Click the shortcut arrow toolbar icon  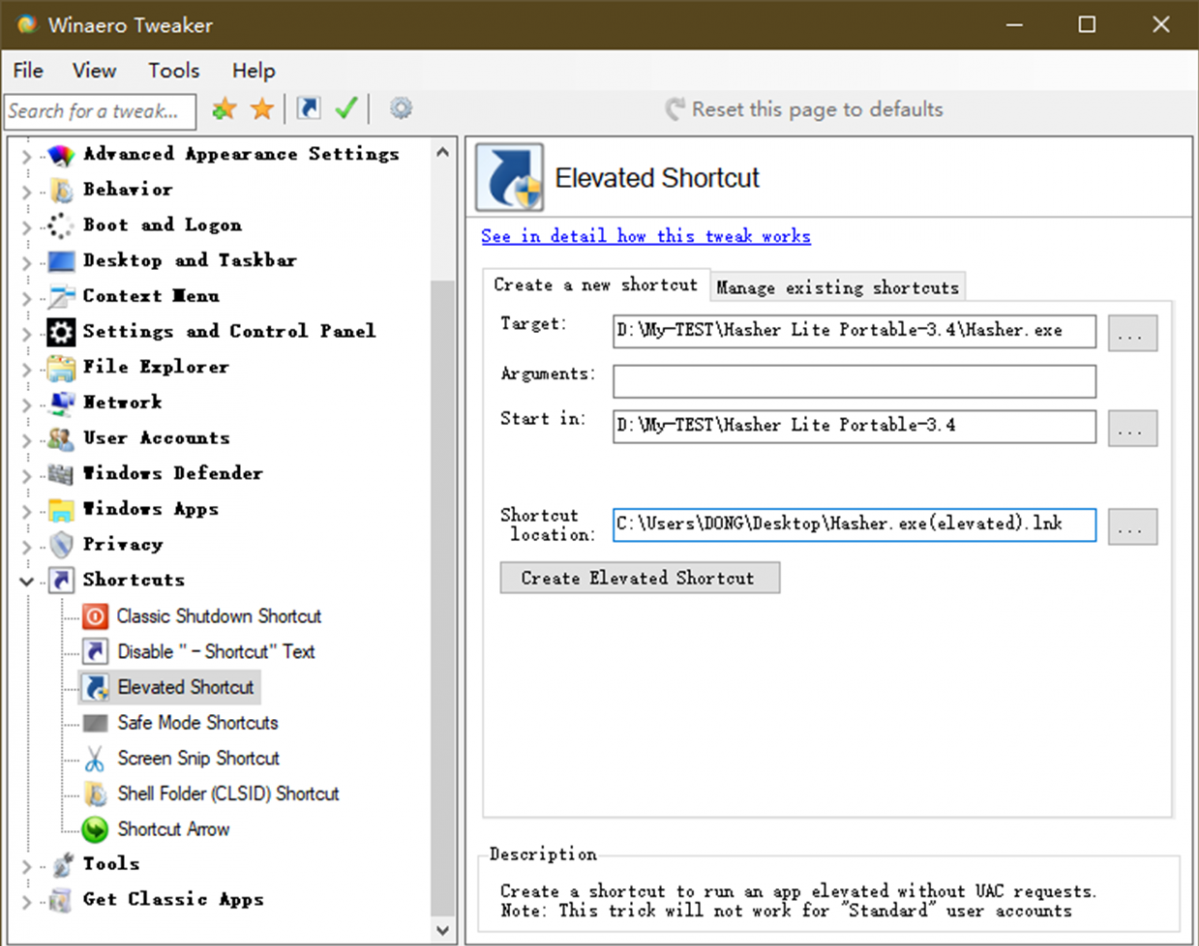click(309, 109)
